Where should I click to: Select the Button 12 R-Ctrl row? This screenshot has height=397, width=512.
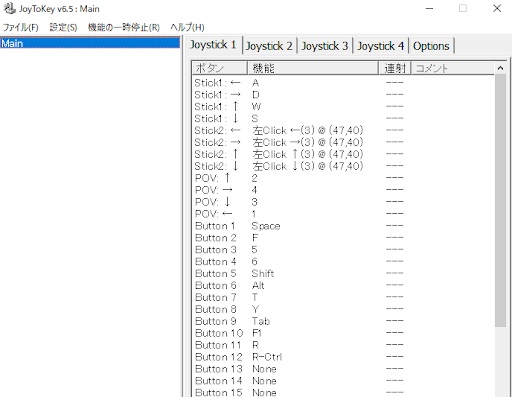(x=343, y=357)
